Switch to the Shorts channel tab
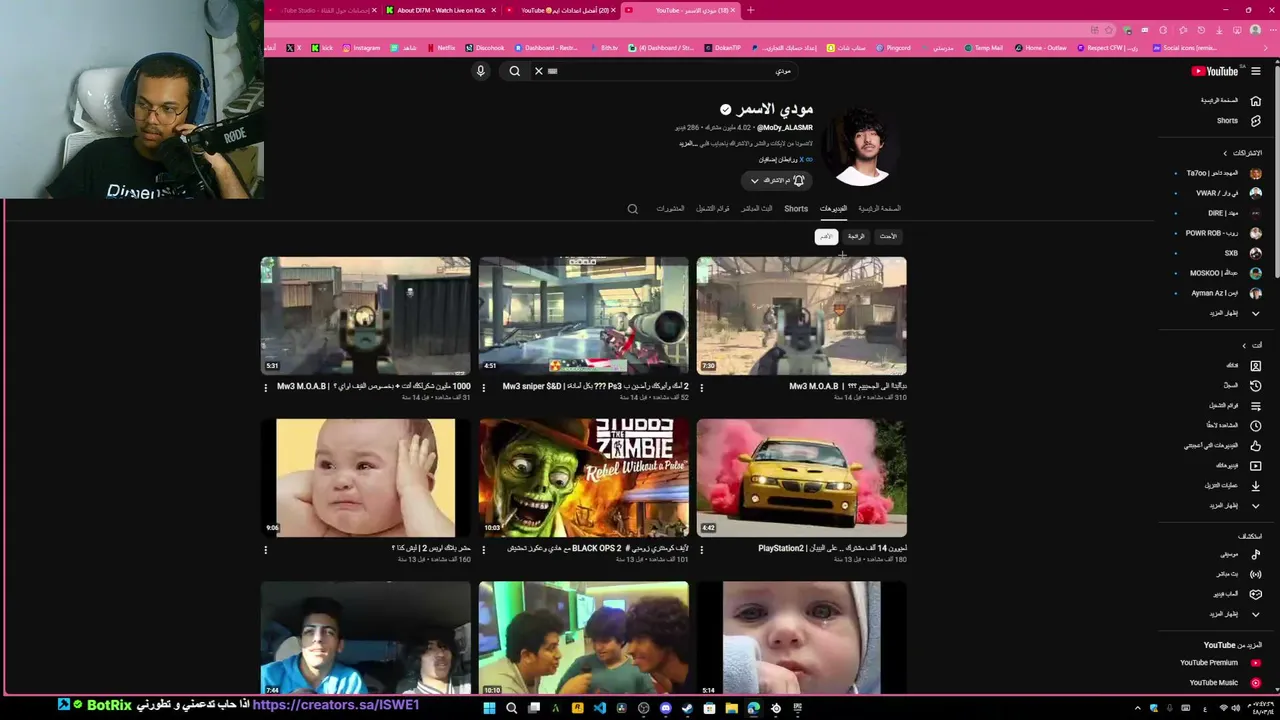This screenshot has width=1280, height=720. click(796, 209)
